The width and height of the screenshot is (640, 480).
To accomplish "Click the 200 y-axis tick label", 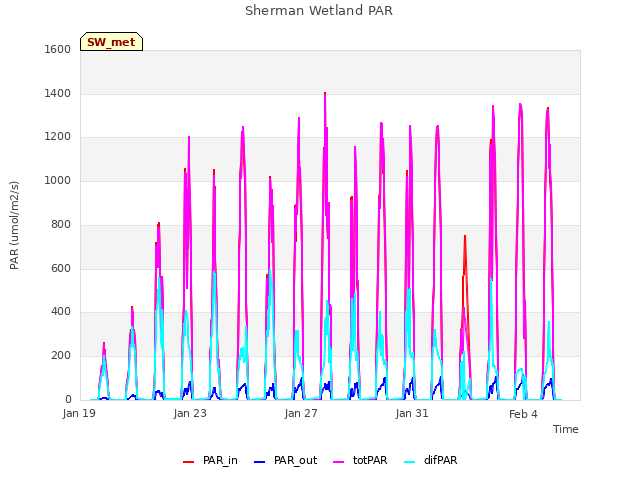I will (61, 356).
